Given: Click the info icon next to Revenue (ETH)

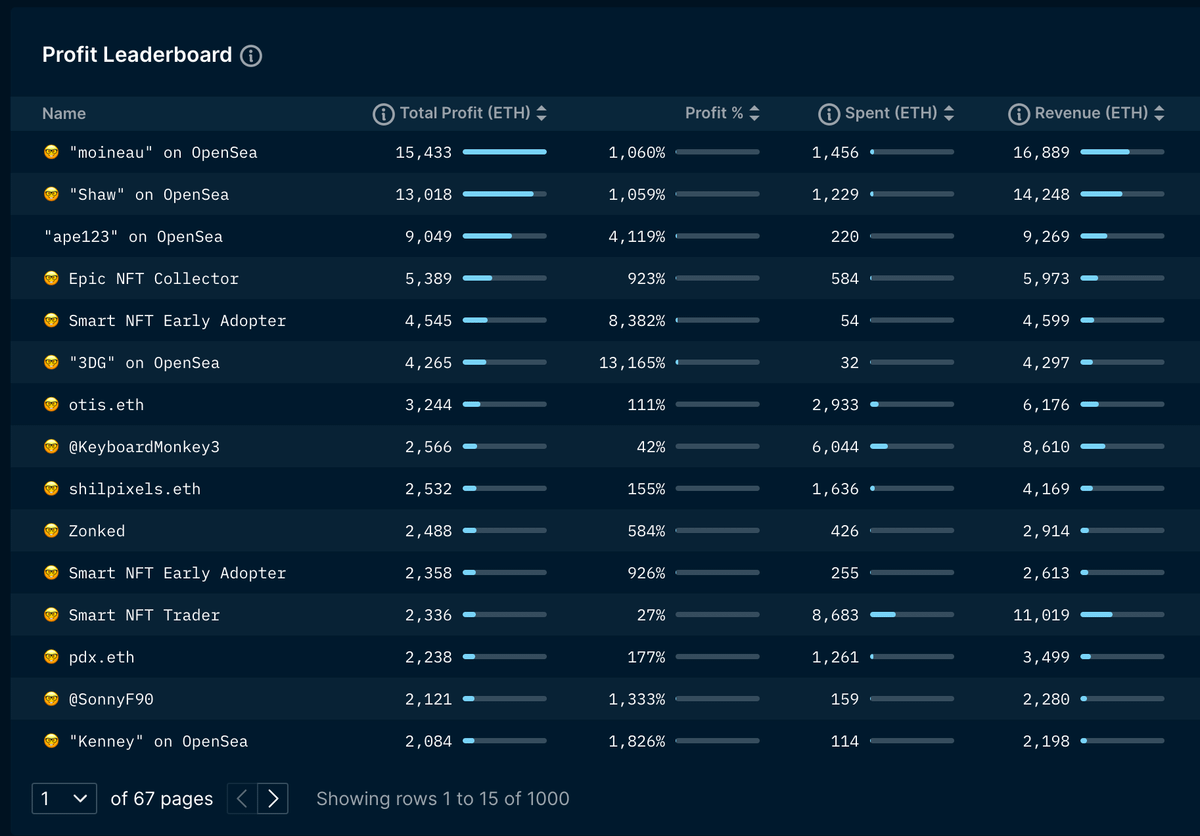Looking at the screenshot, I should [1018, 114].
